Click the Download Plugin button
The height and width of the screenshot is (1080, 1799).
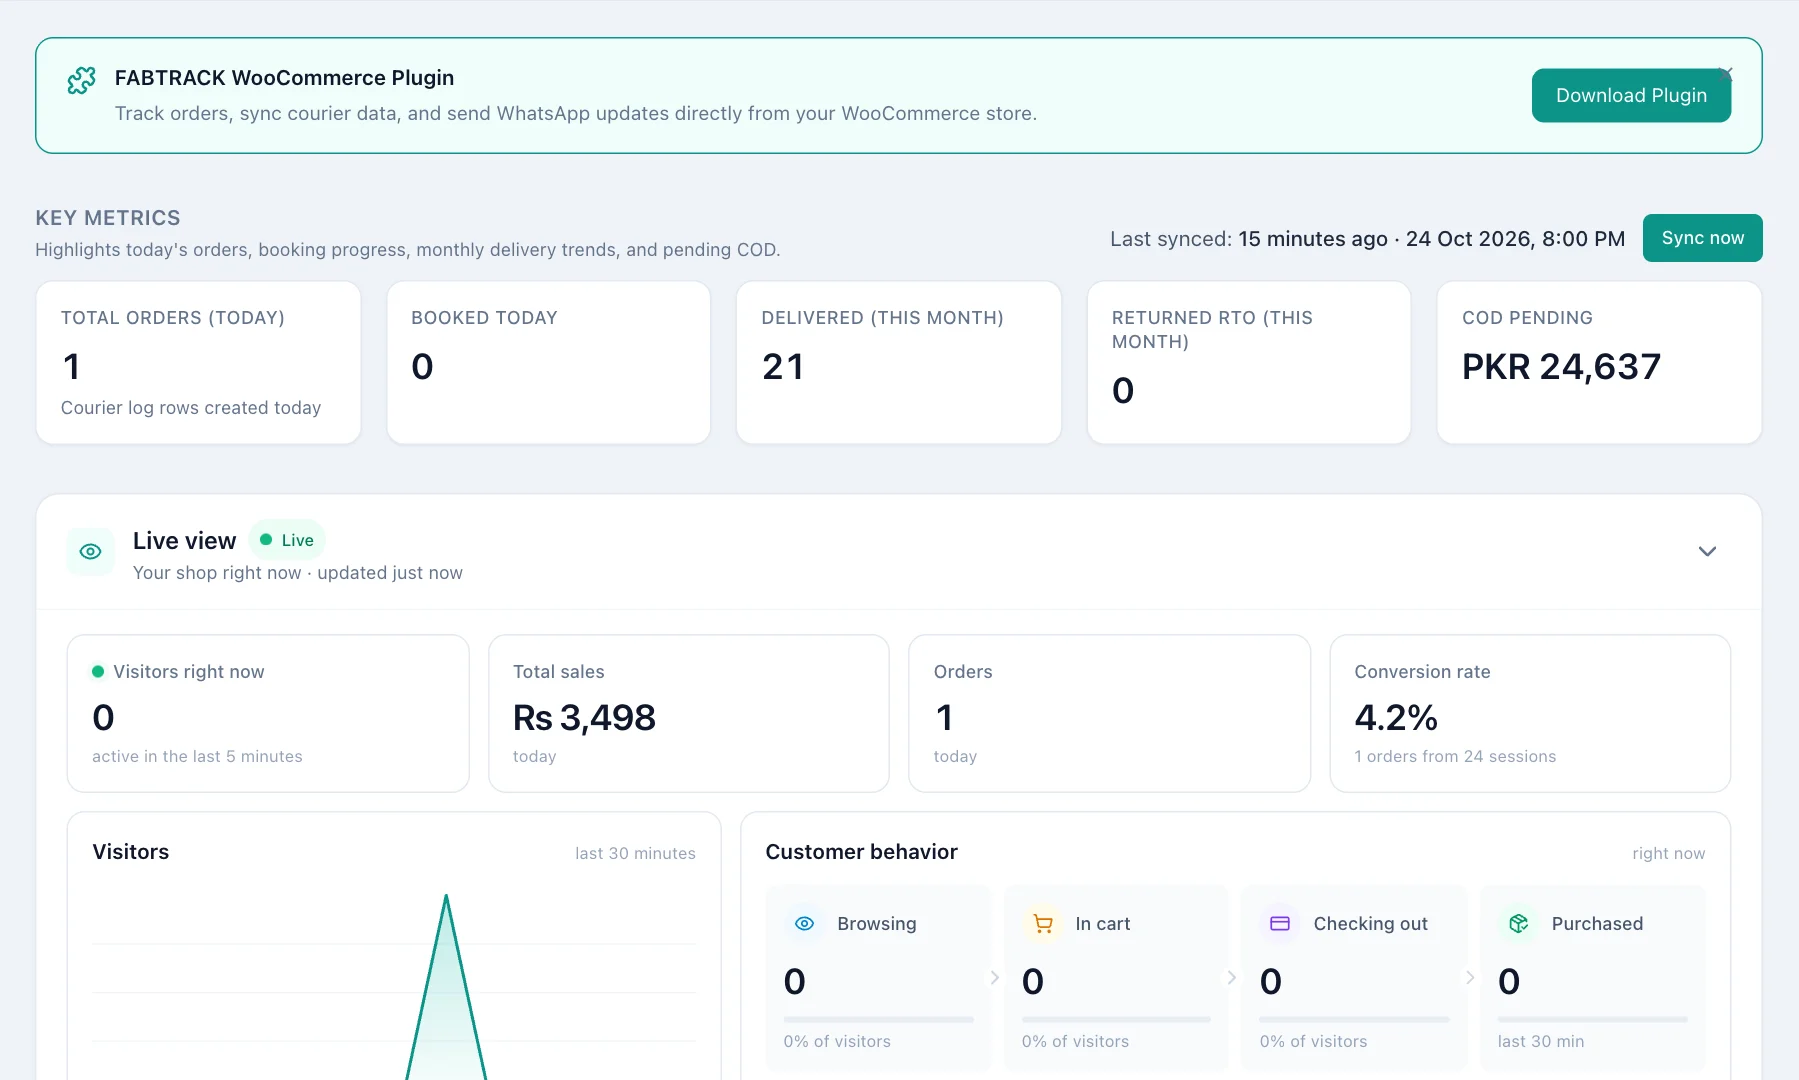click(1631, 96)
